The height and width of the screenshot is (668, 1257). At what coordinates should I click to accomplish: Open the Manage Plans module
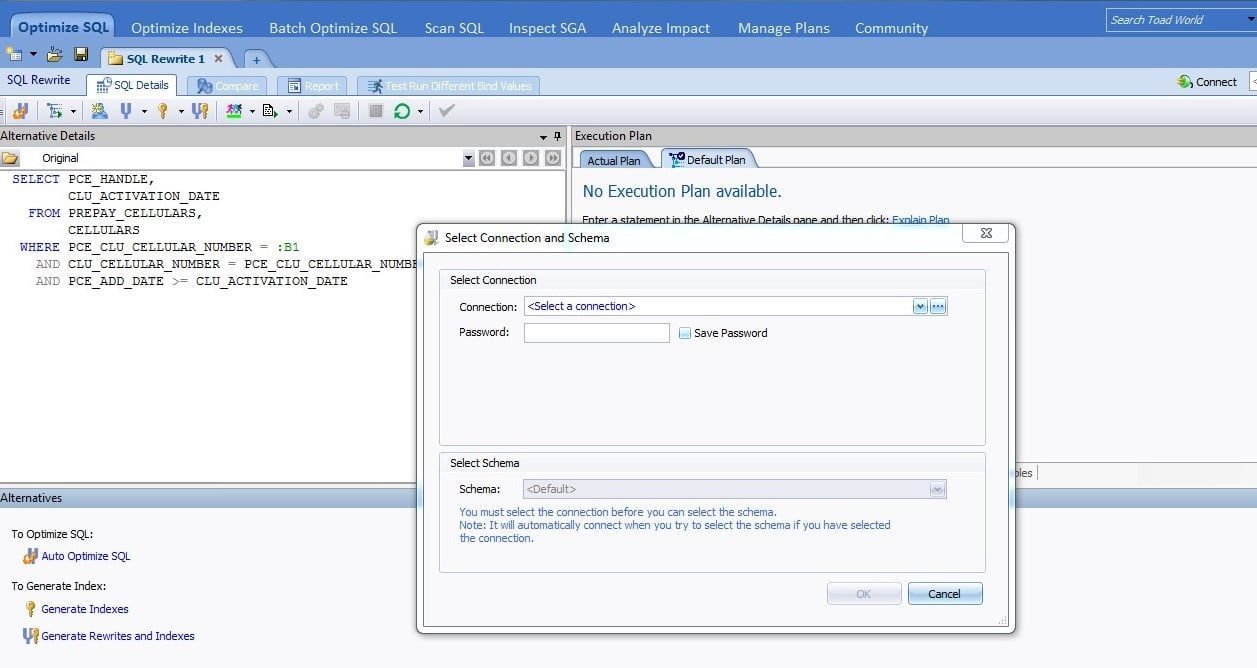[784, 28]
